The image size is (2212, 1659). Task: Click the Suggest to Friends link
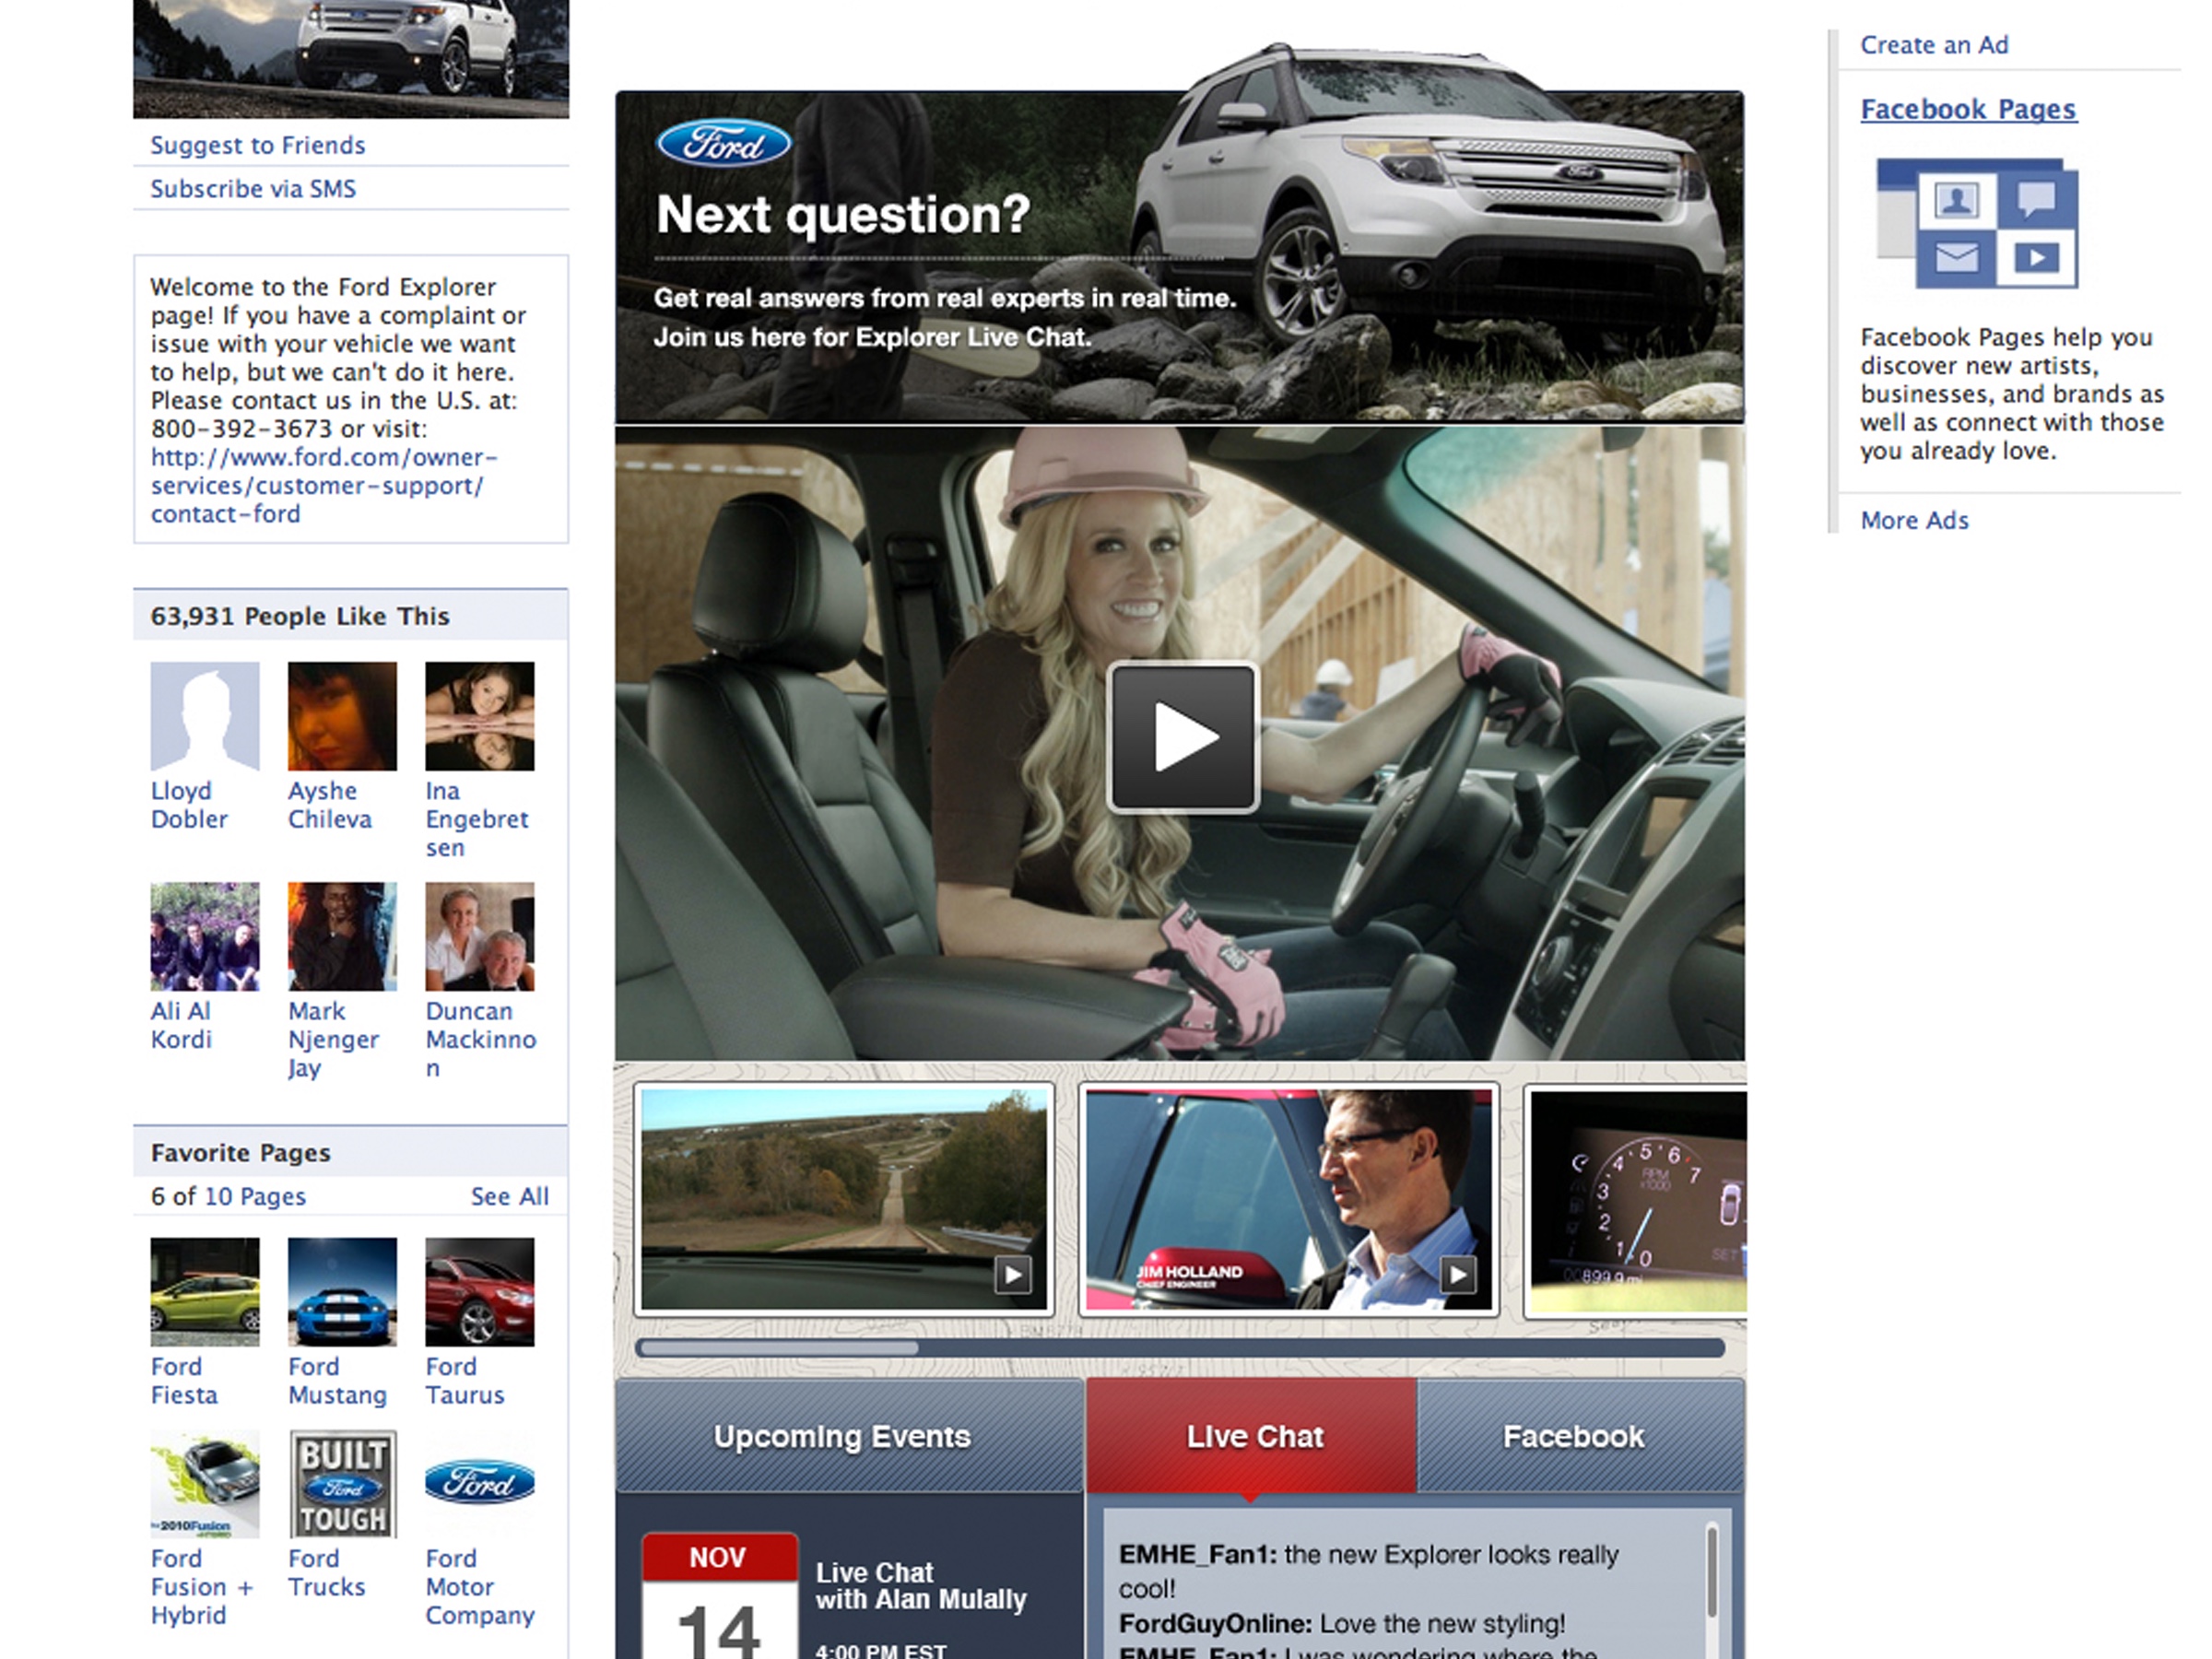tap(258, 145)
